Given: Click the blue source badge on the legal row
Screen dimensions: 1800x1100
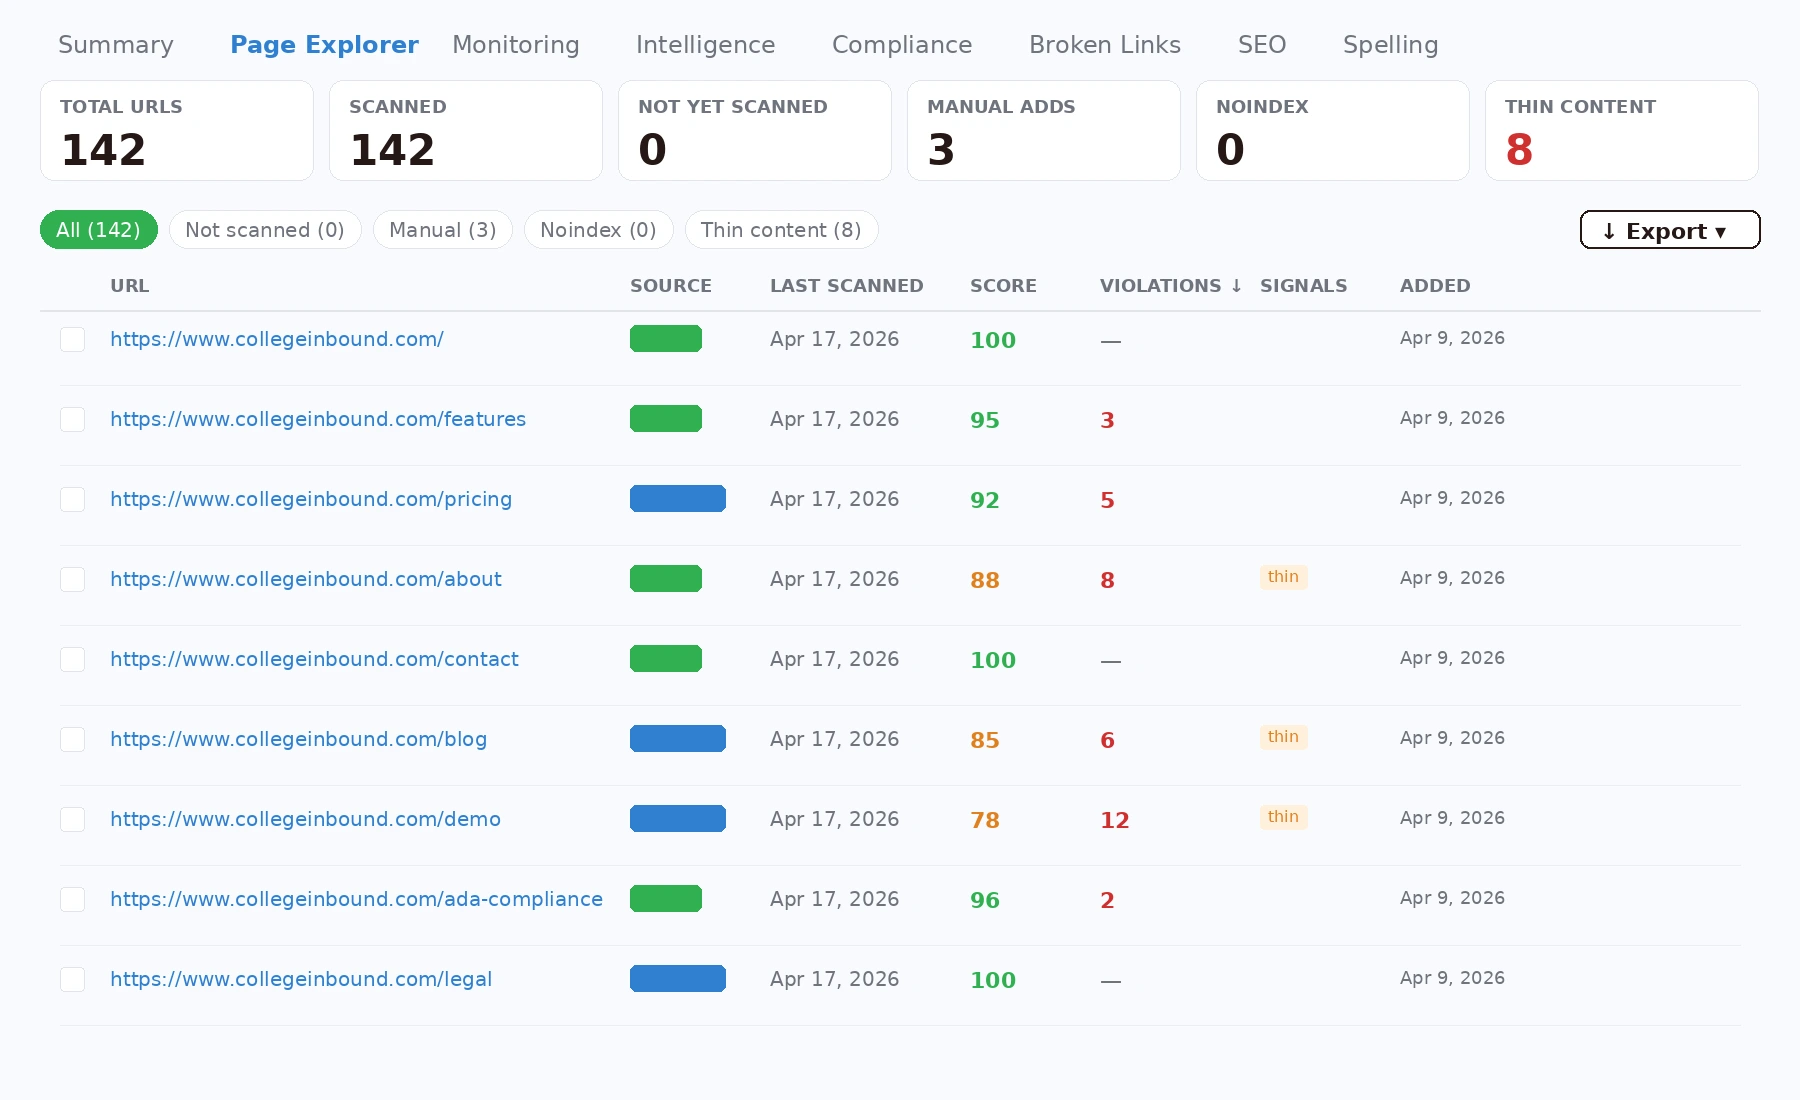Looking at the screenshot, I should coord(678,979).
